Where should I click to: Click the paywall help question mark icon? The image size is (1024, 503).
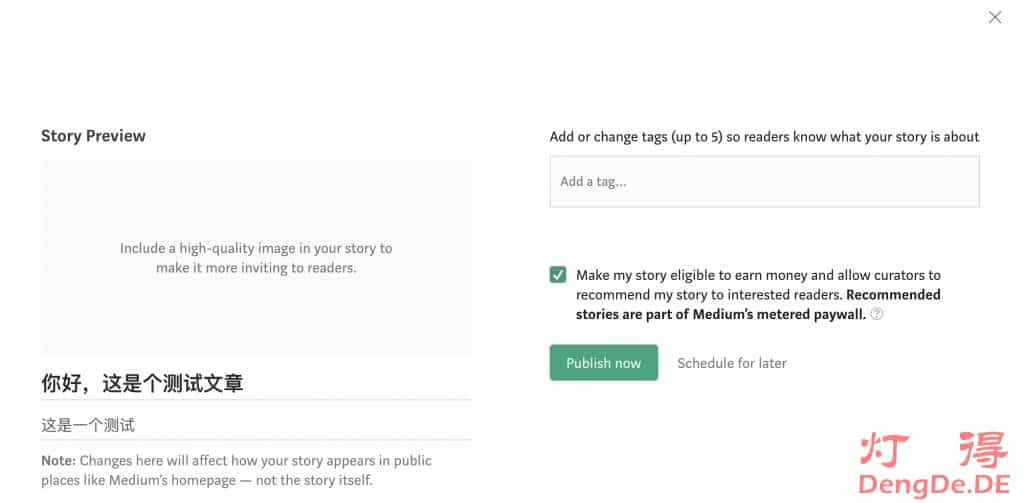click(x=876, y=314)
